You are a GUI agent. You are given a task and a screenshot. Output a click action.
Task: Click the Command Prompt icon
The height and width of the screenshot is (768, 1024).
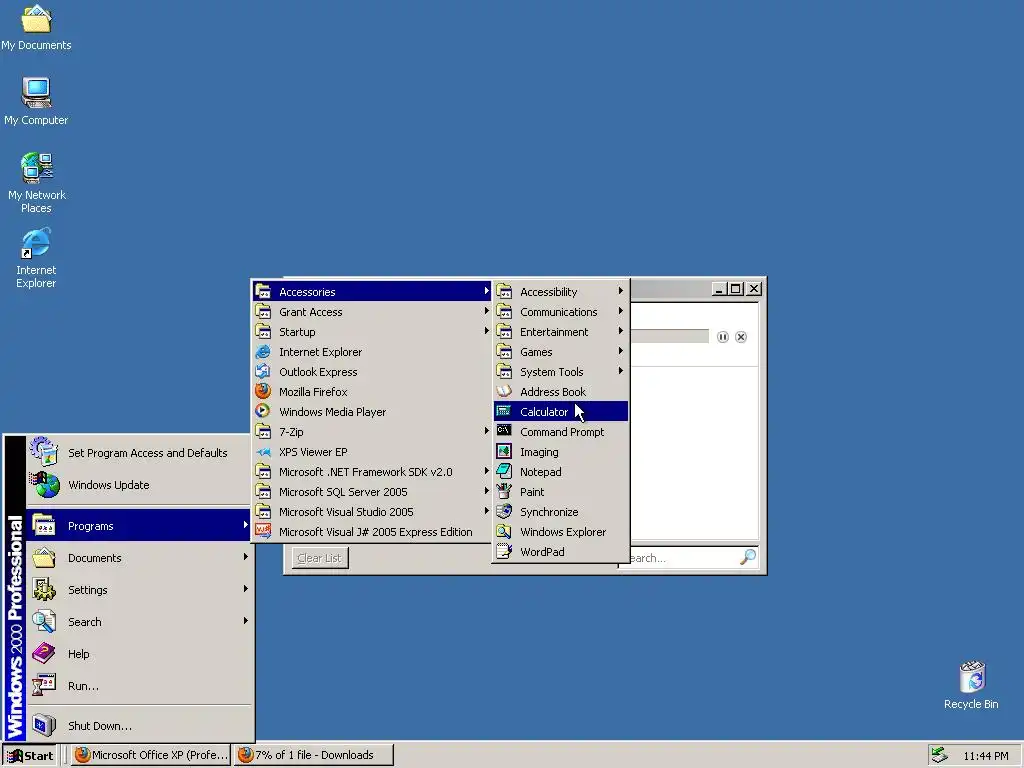(504, 430)
